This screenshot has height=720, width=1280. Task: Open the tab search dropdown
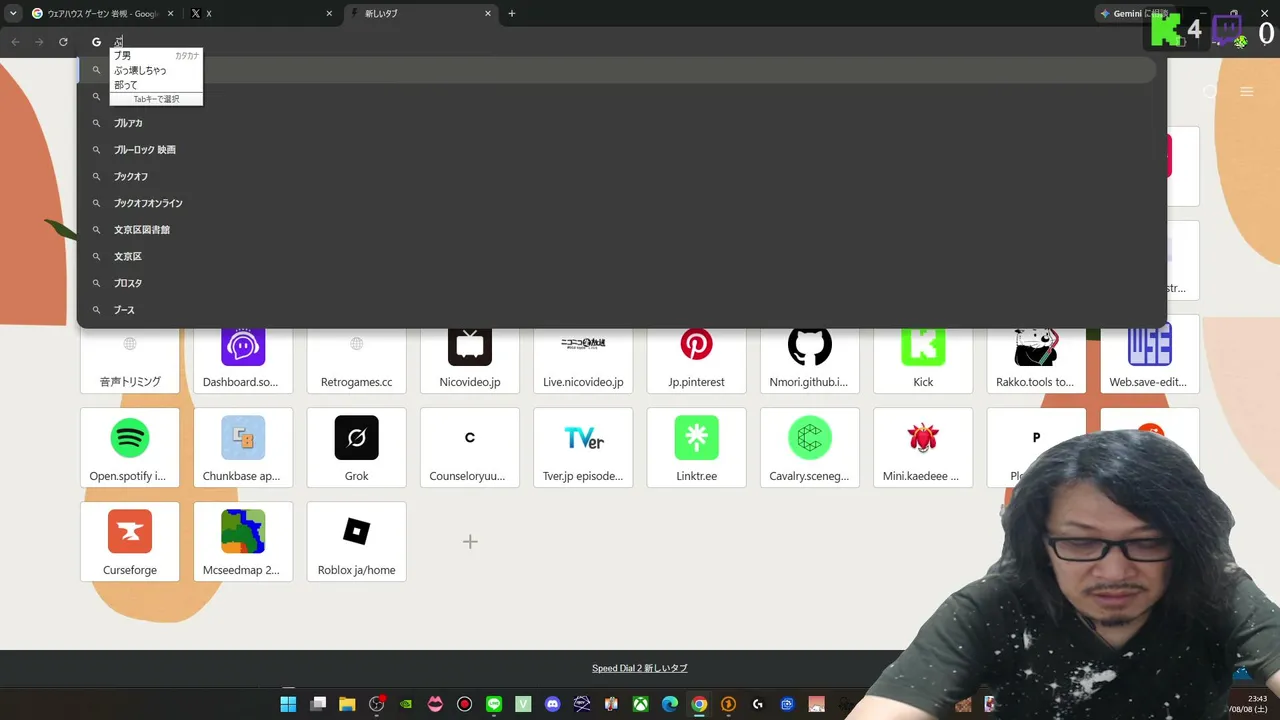[x=13, y=13]
